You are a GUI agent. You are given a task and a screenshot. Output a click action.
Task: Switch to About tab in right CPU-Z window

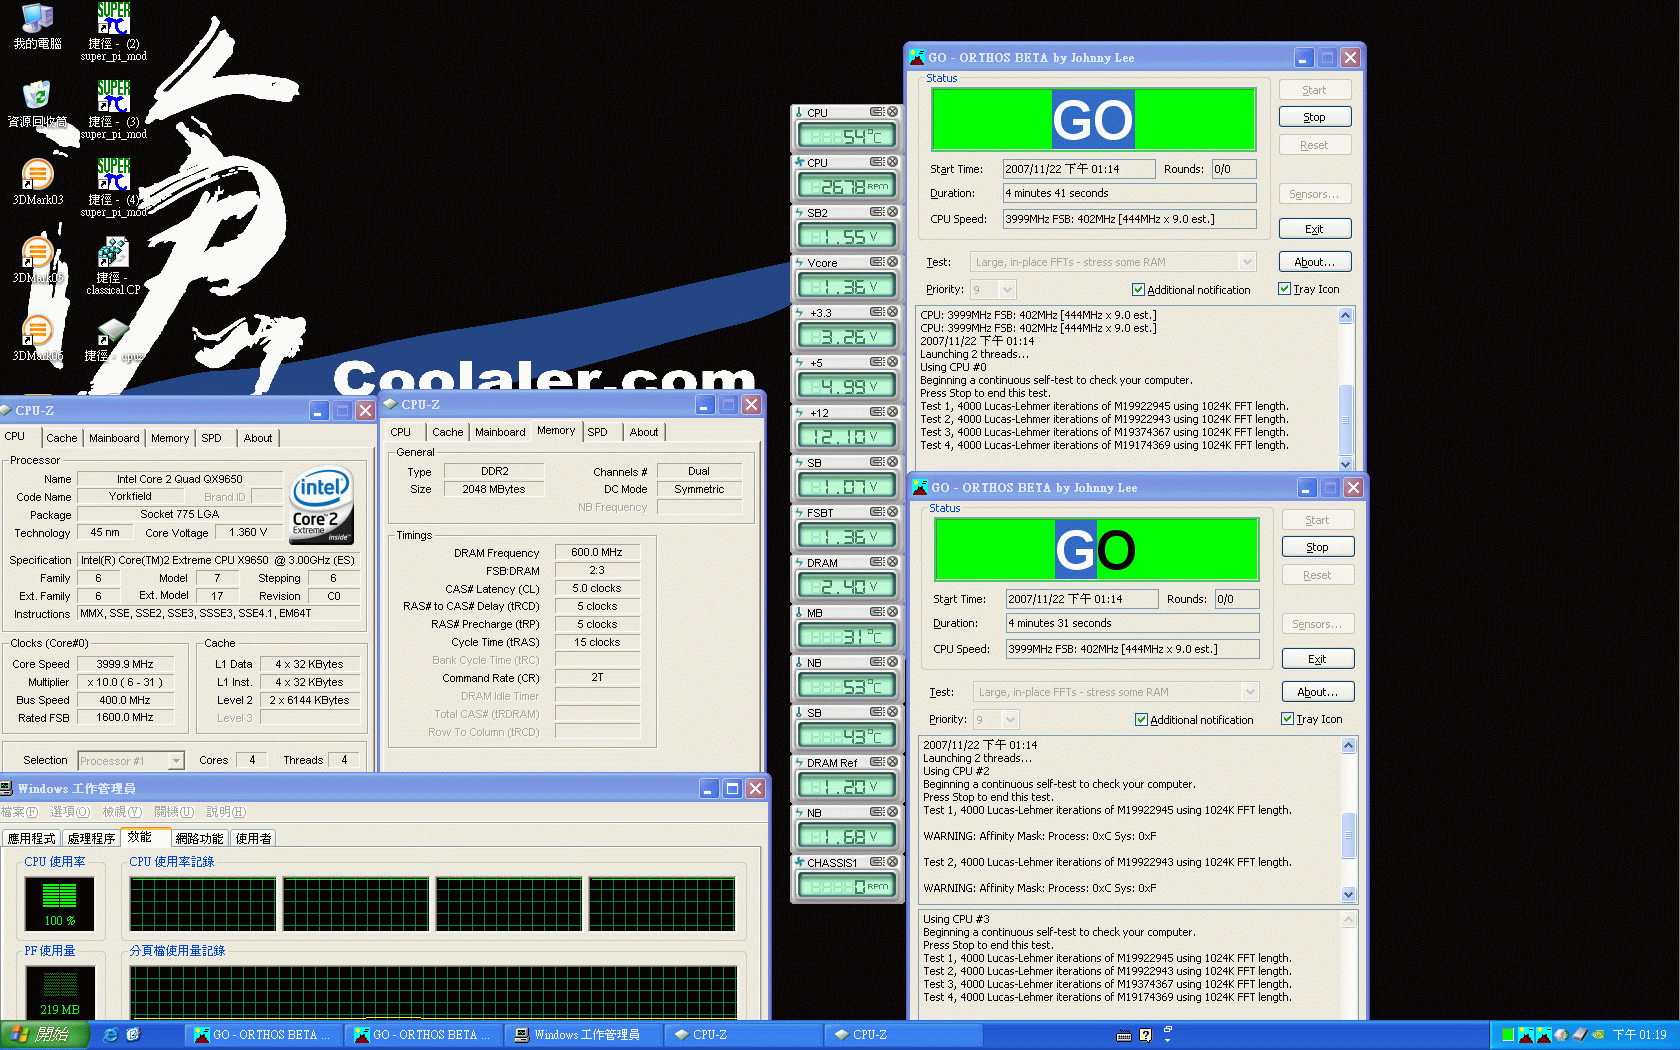644,432
